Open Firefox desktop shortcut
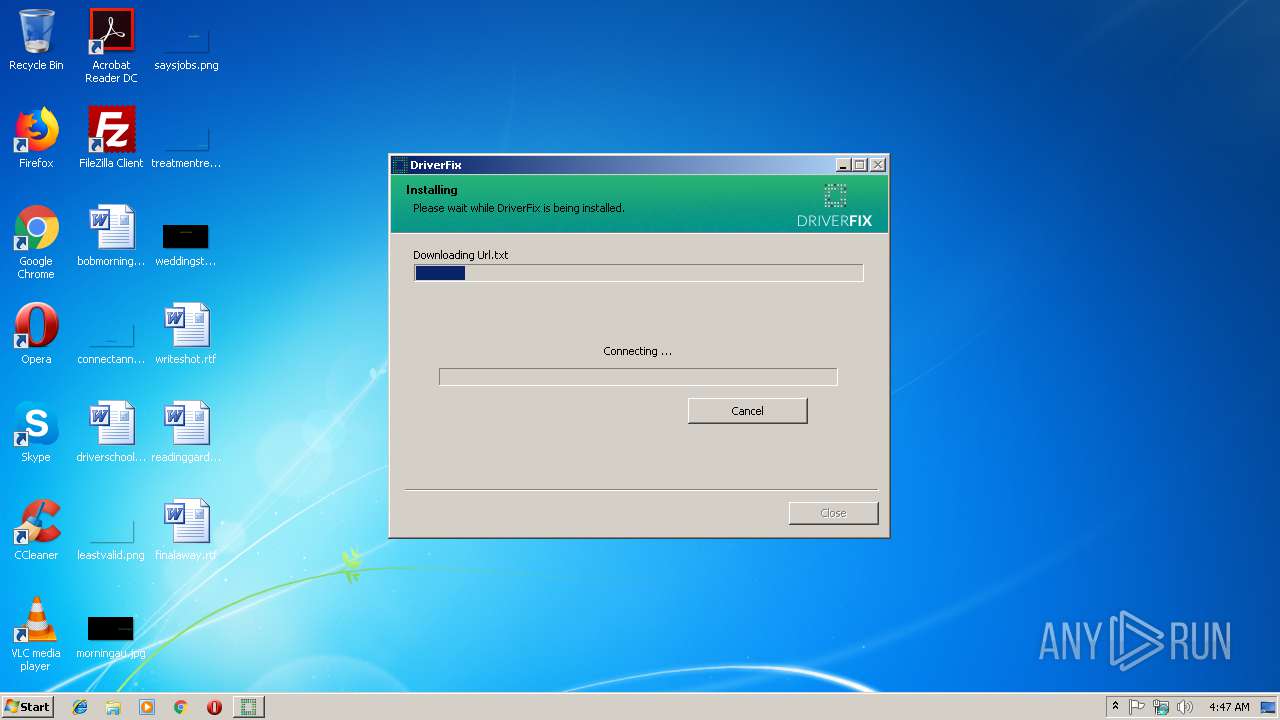 36,138
